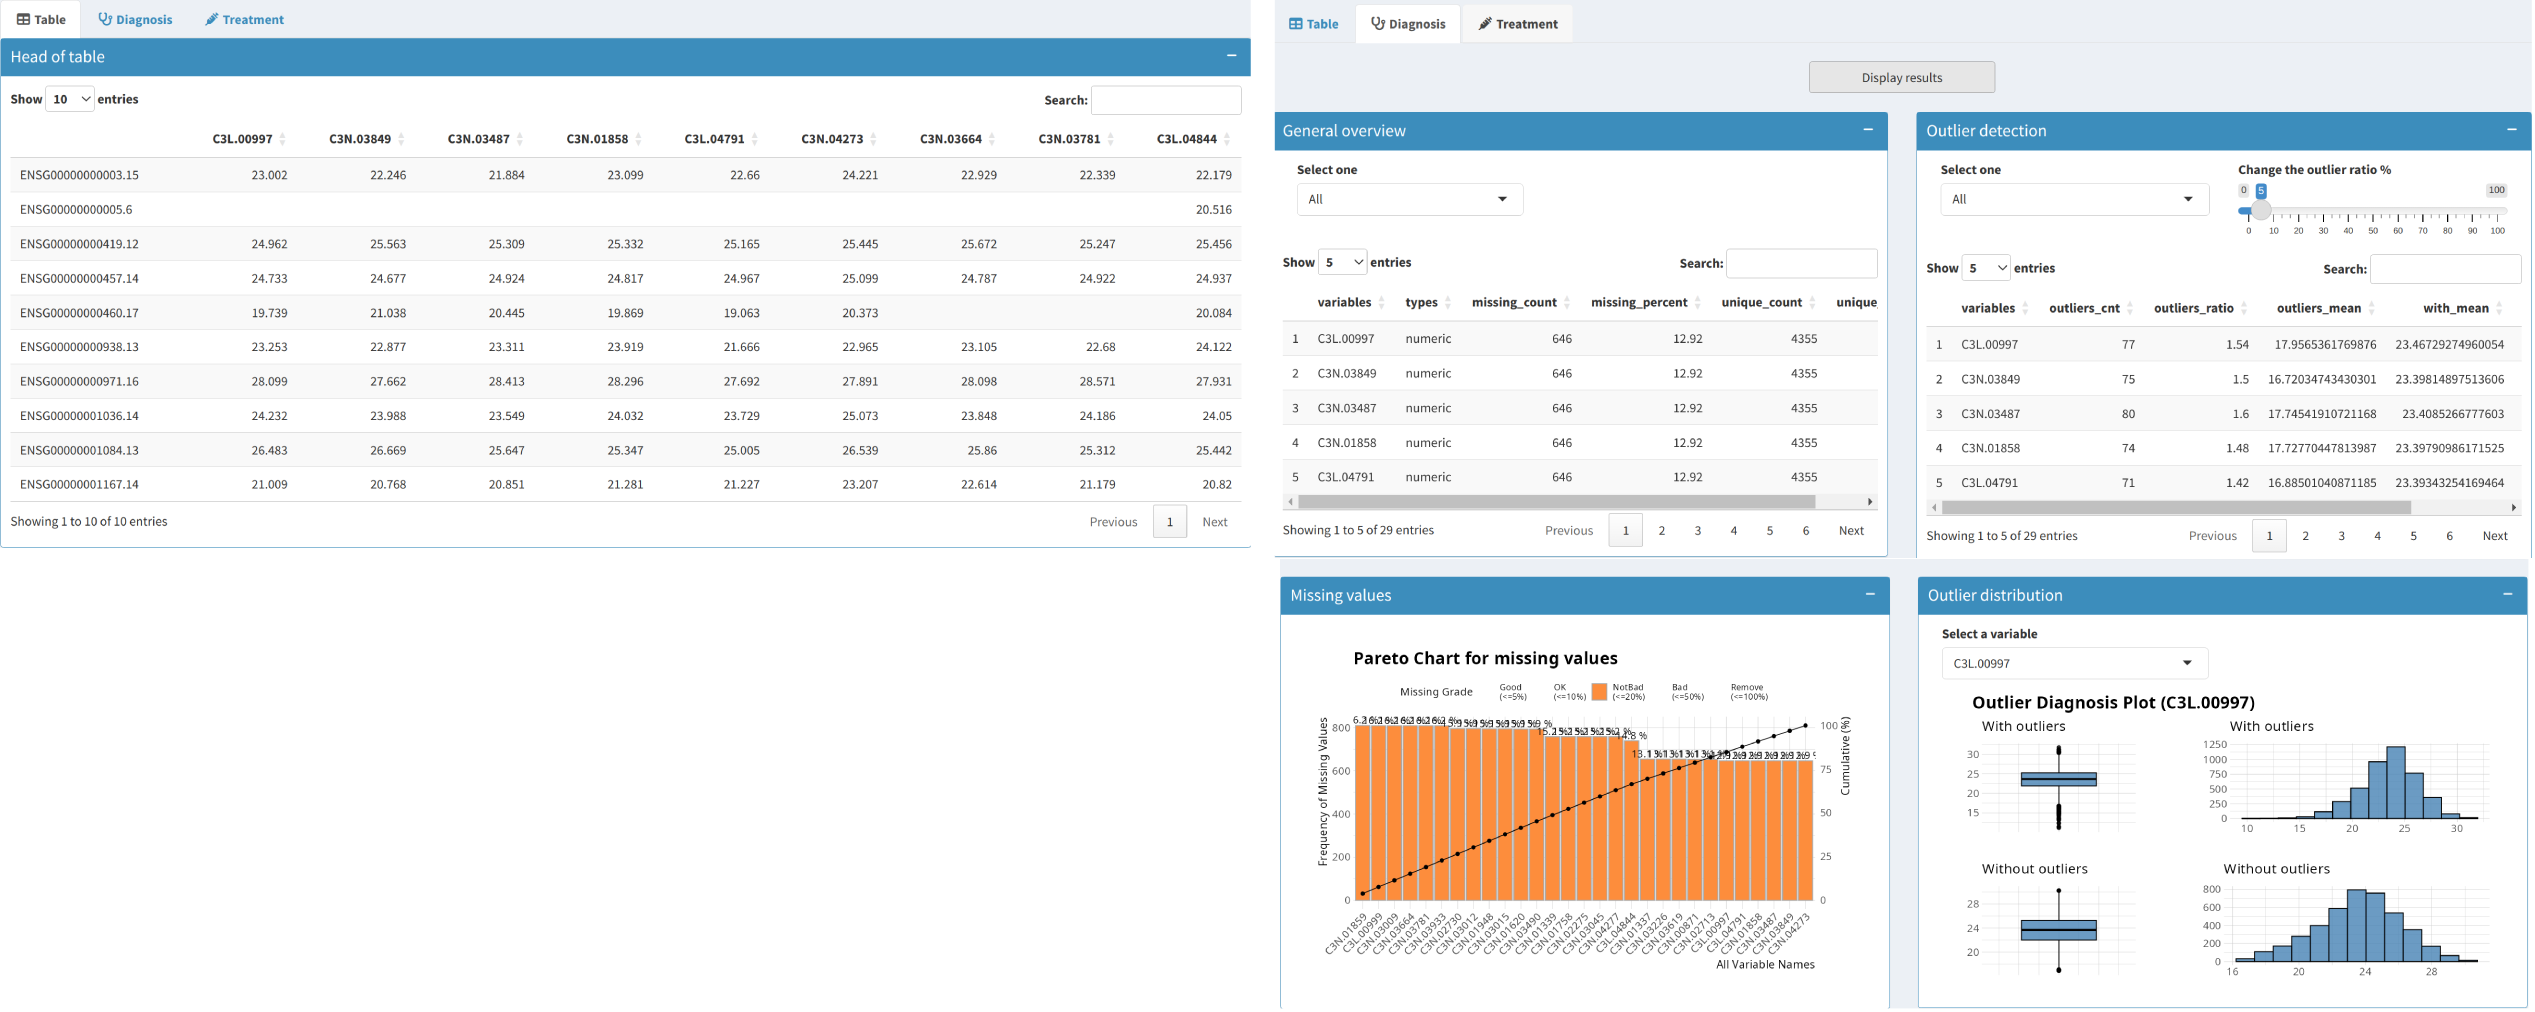2535x1012 pixels.
Task: Open Show entries dropdown in Head of table
Action: 70,99
